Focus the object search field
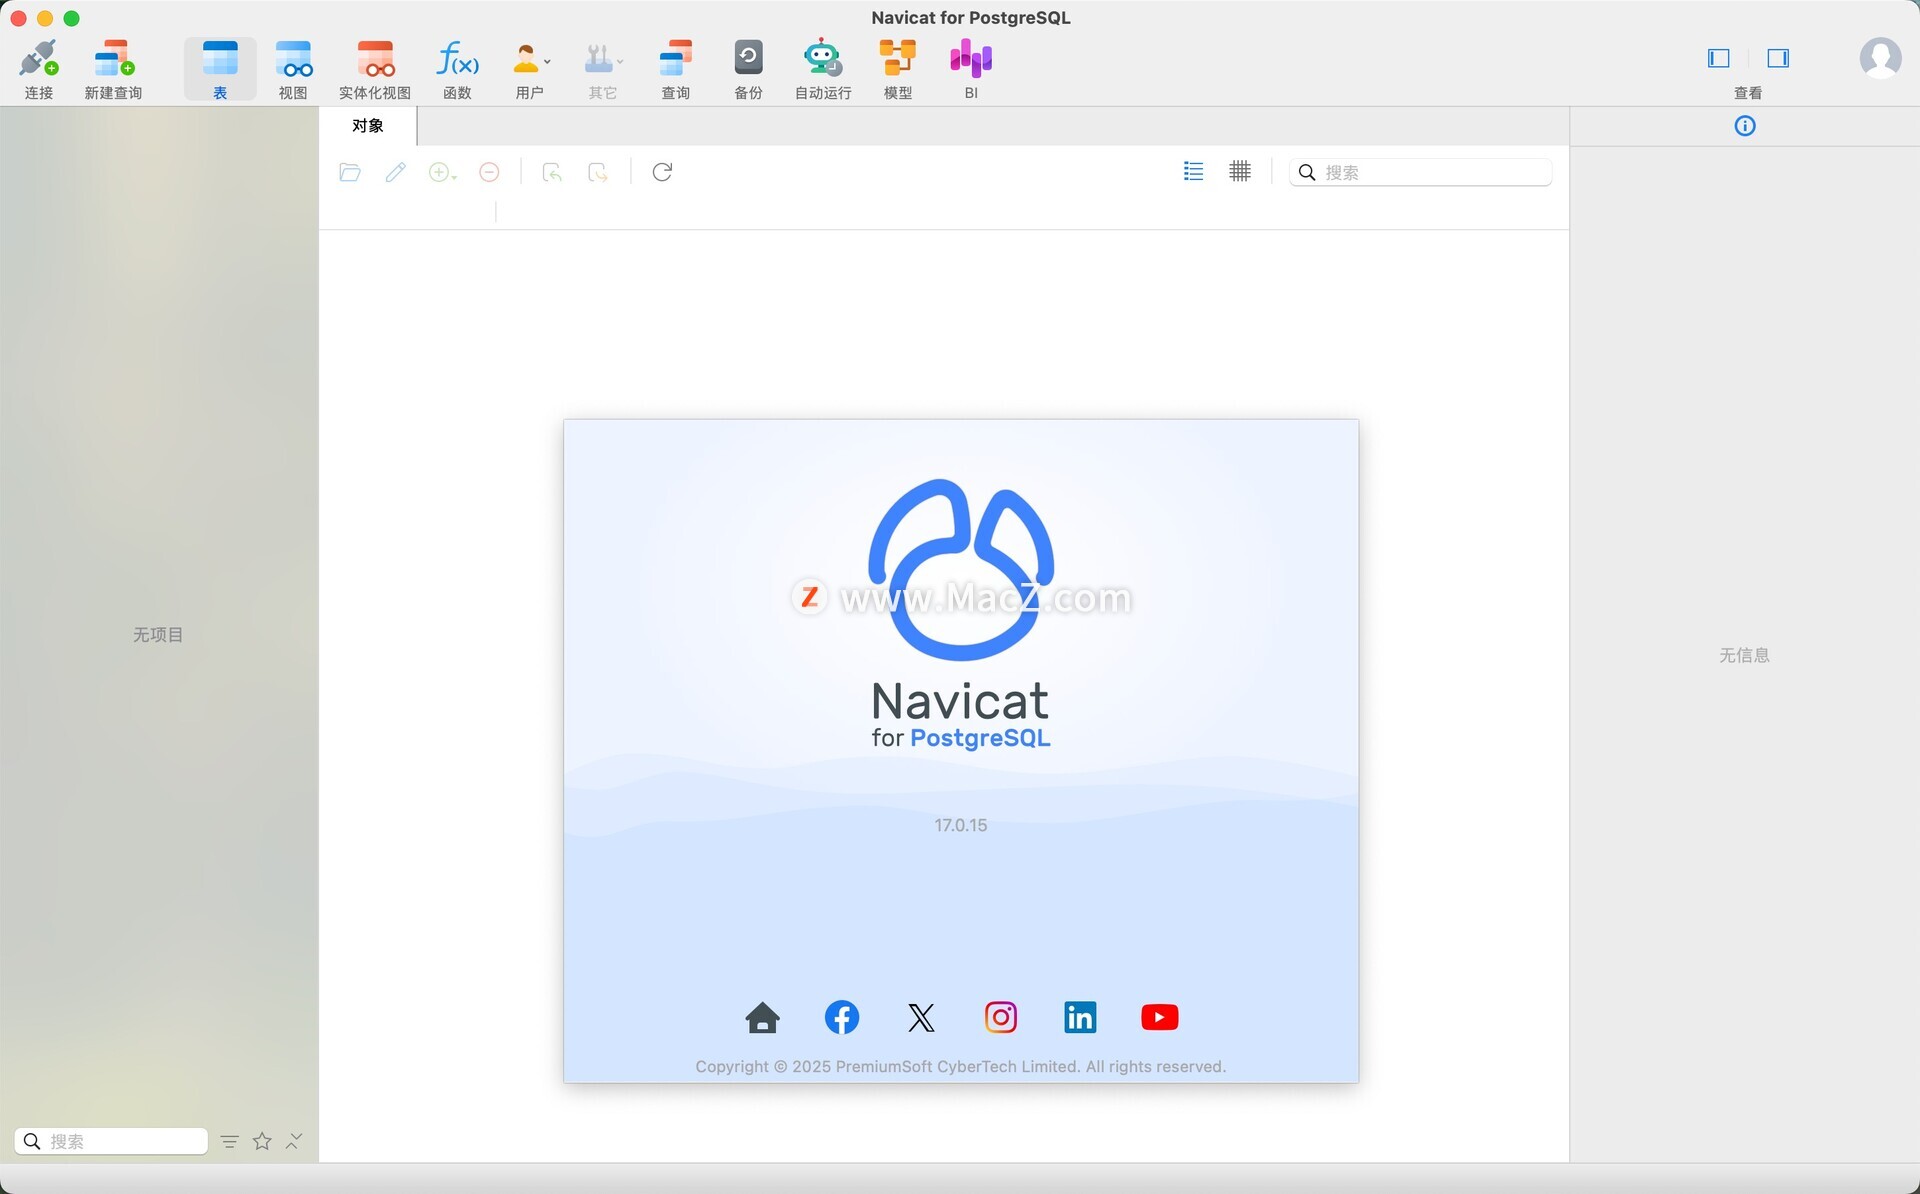Image resolution: width=1920 pixels, height=1194 pixels. click(1420, 172)
